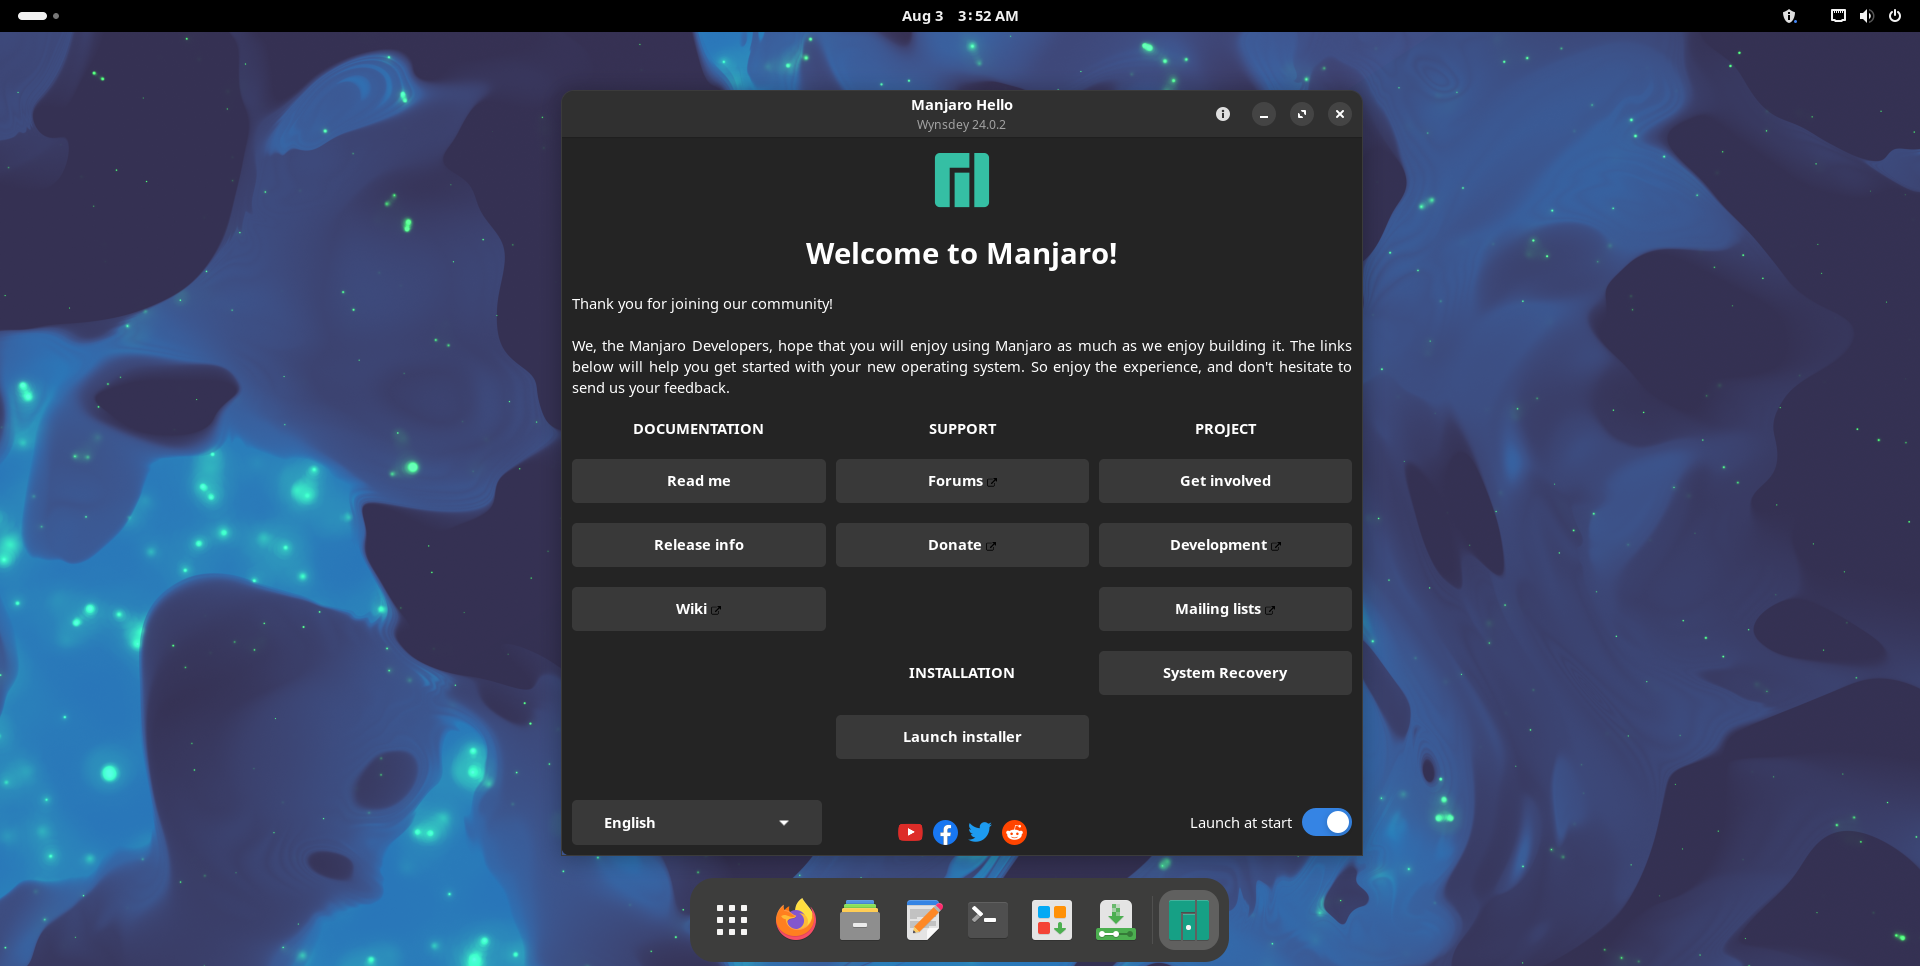Click the Reddit social icon
Viewport: 1920px width, 966px height.
point(1014,832)
